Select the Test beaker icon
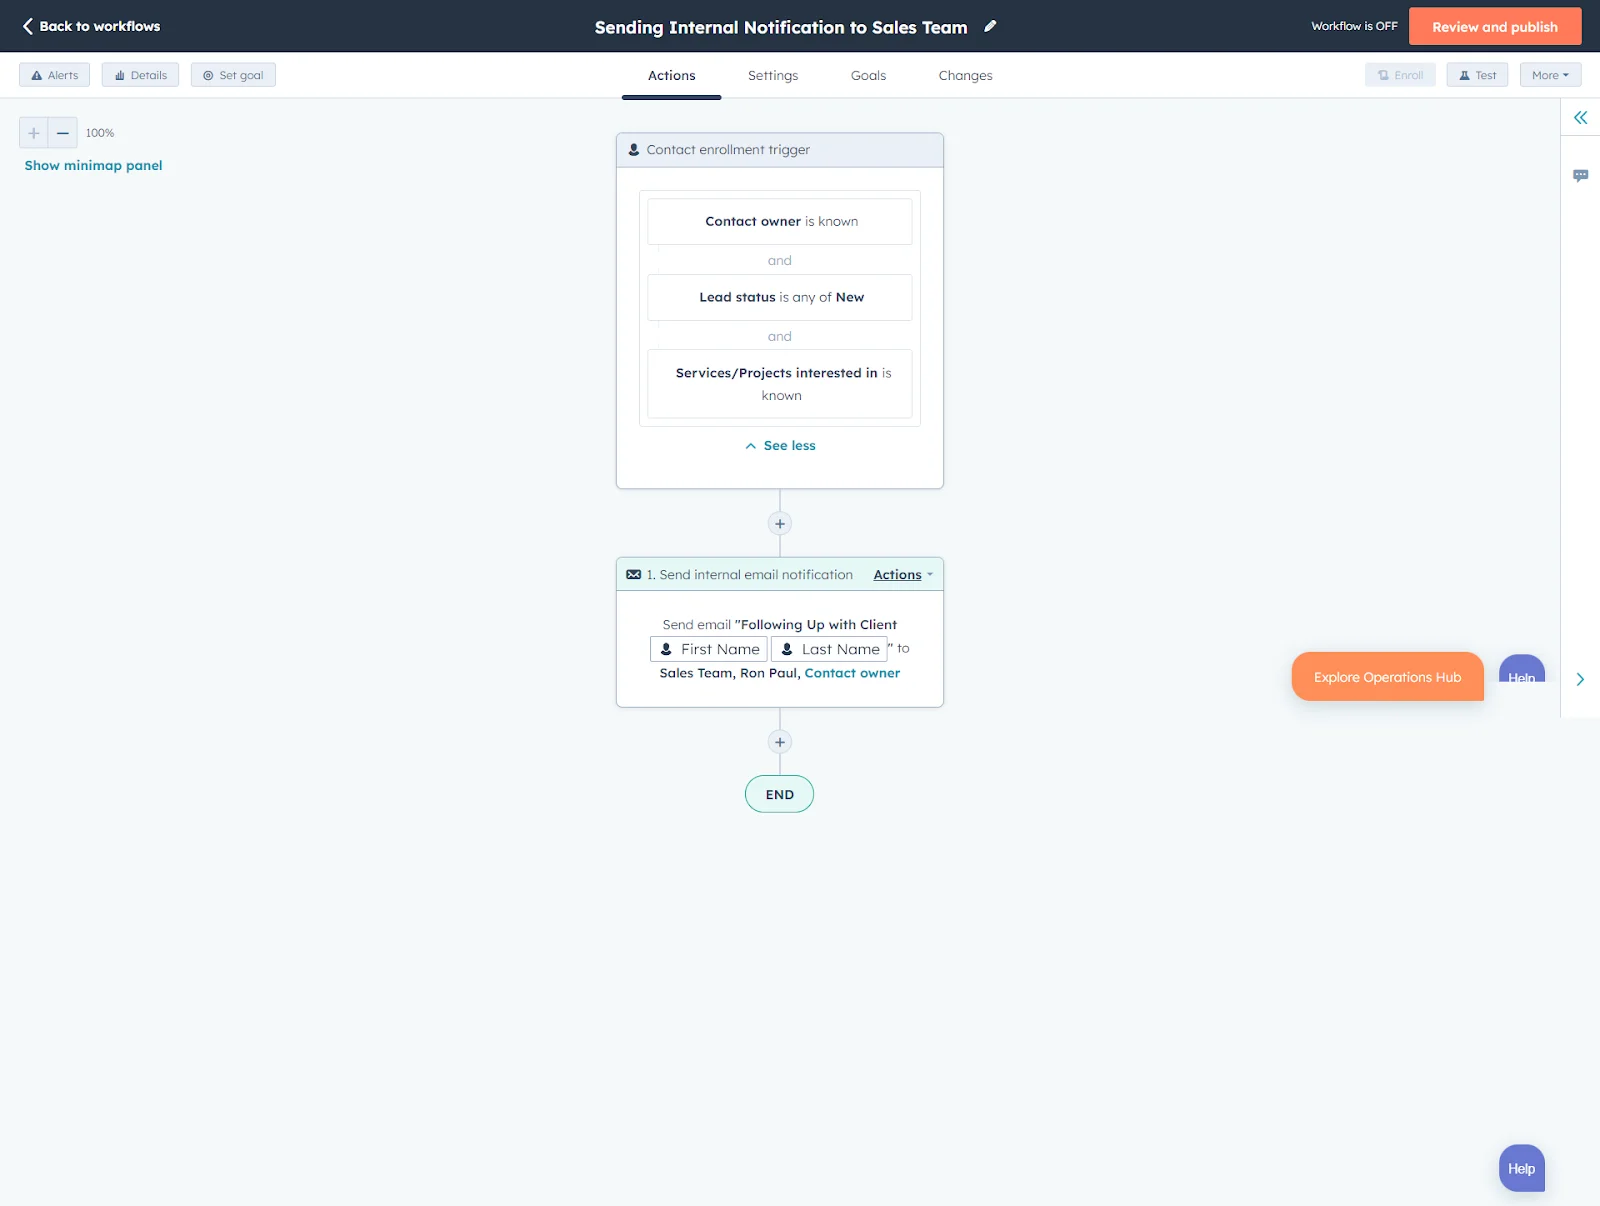Viewport: 1600px width, 1206px height. [x=1464, y=74]
